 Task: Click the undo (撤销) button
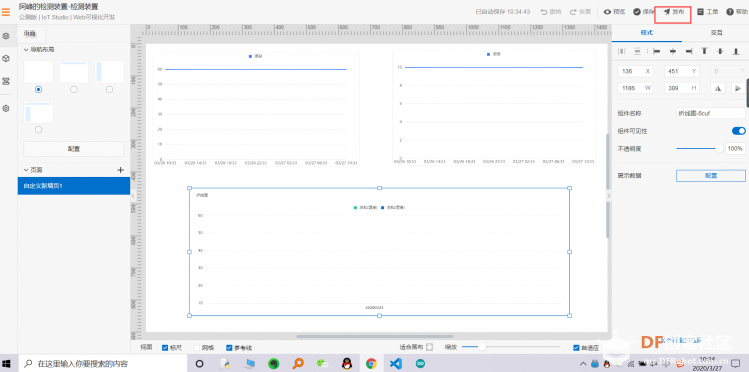pos(551,12)
